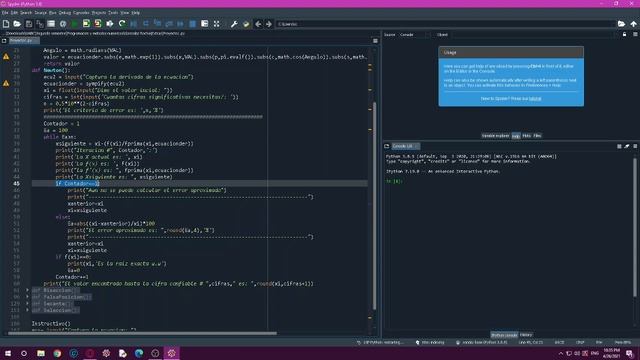Open File Explorer from the taskbar
This screenshot has height=360, width=640.
[x=41, y=353]
